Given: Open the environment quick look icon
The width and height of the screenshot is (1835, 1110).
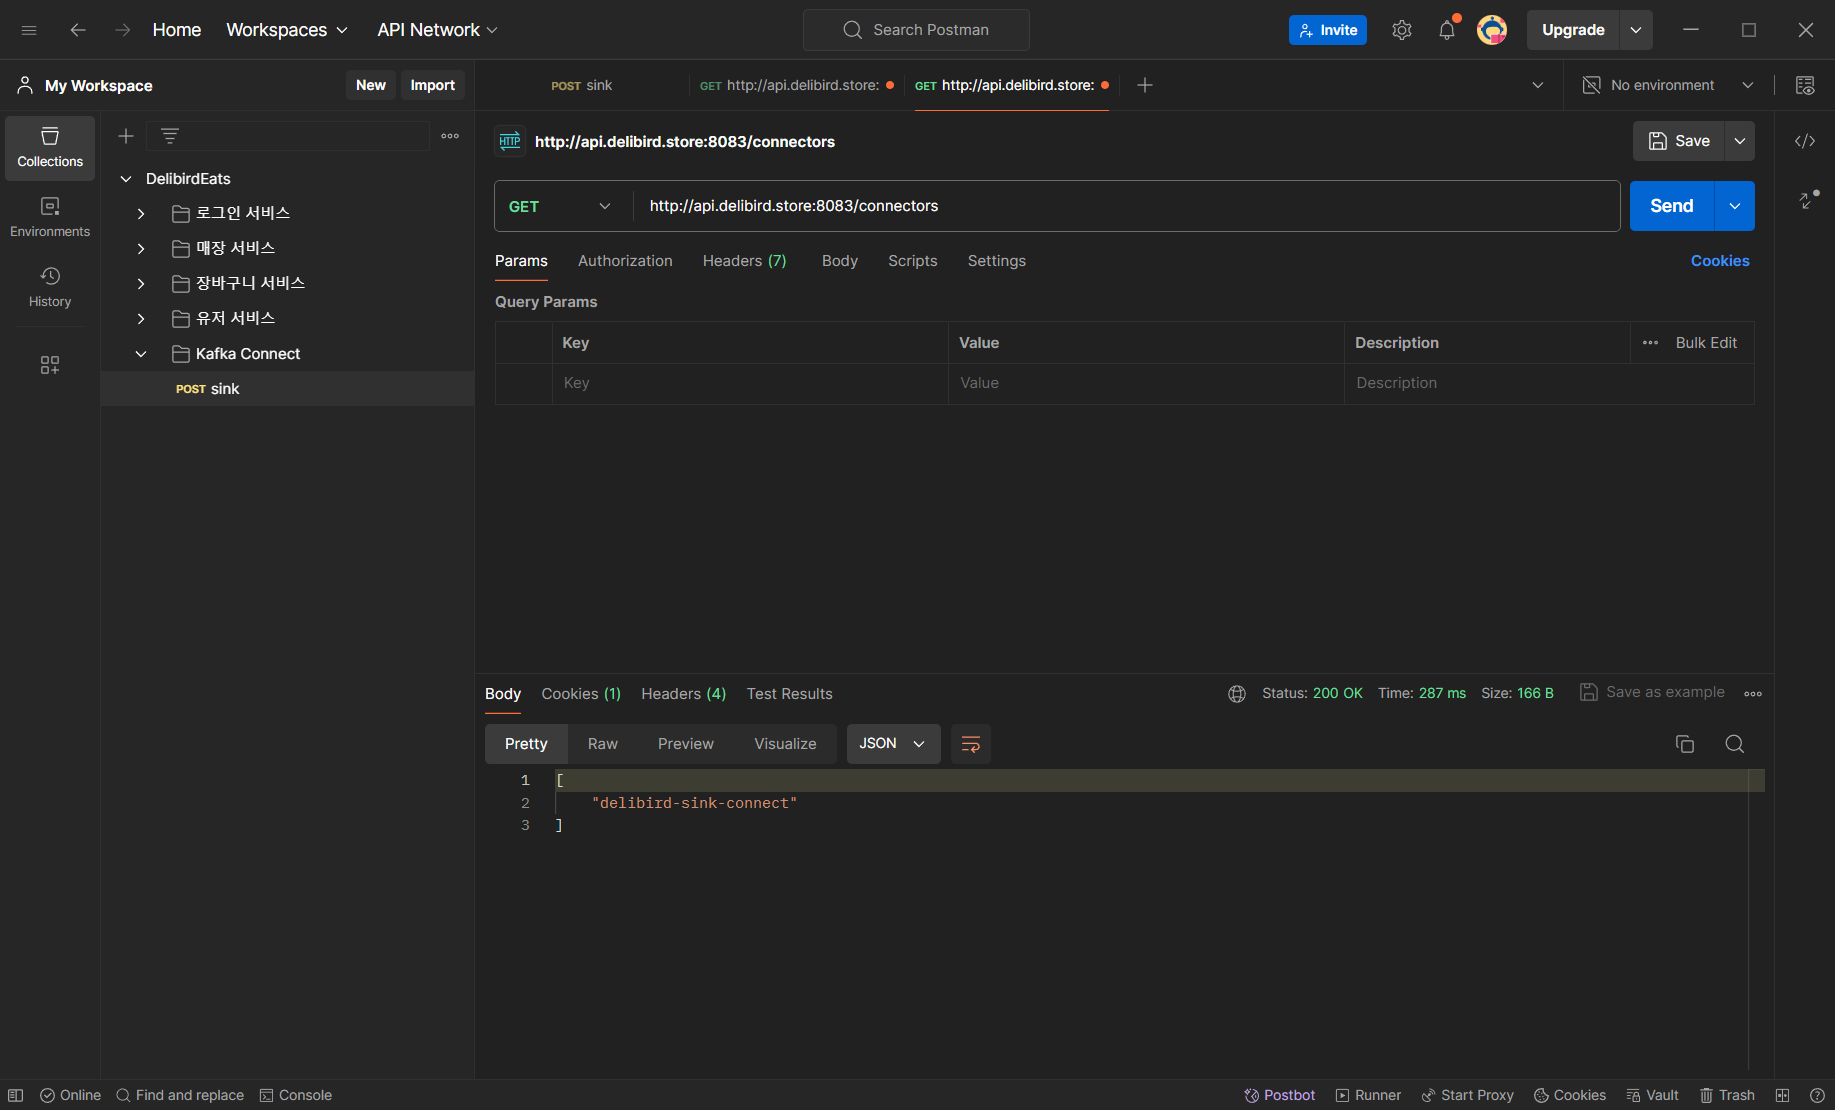Looking at the screenshot, I should click(x=1805, y=85).
